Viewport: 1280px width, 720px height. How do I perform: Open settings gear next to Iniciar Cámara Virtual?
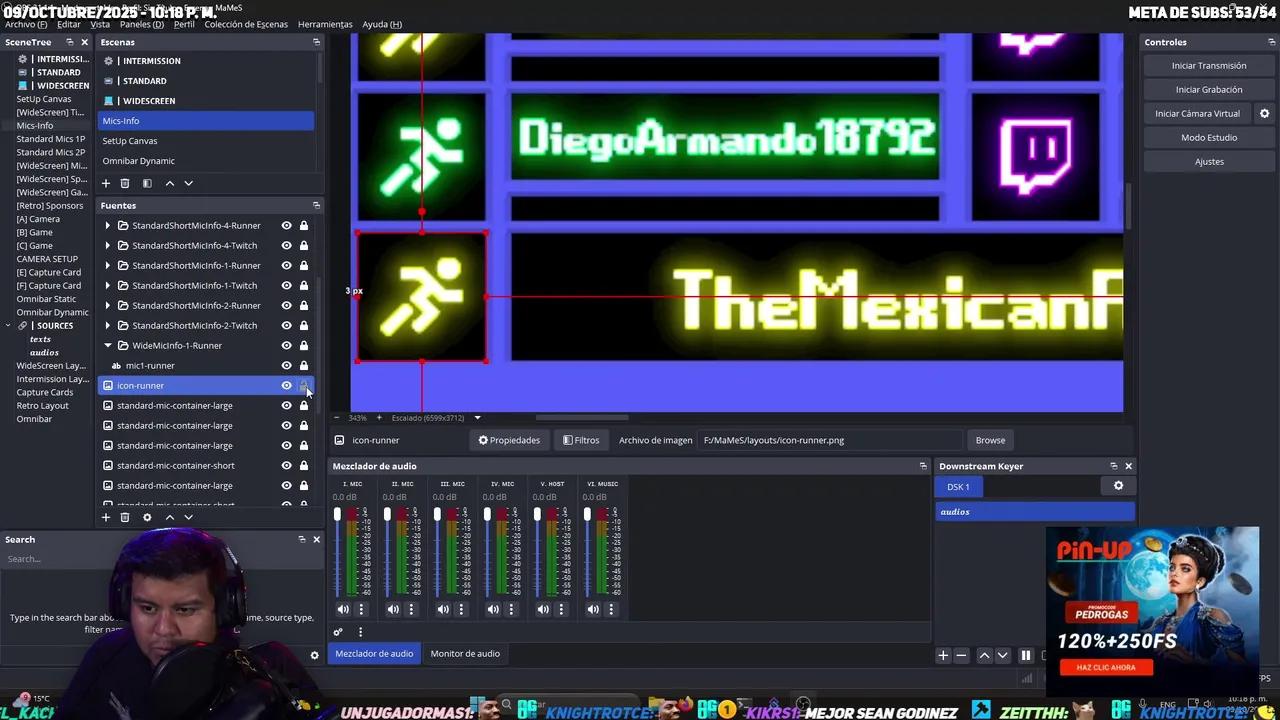(1264, 114)
